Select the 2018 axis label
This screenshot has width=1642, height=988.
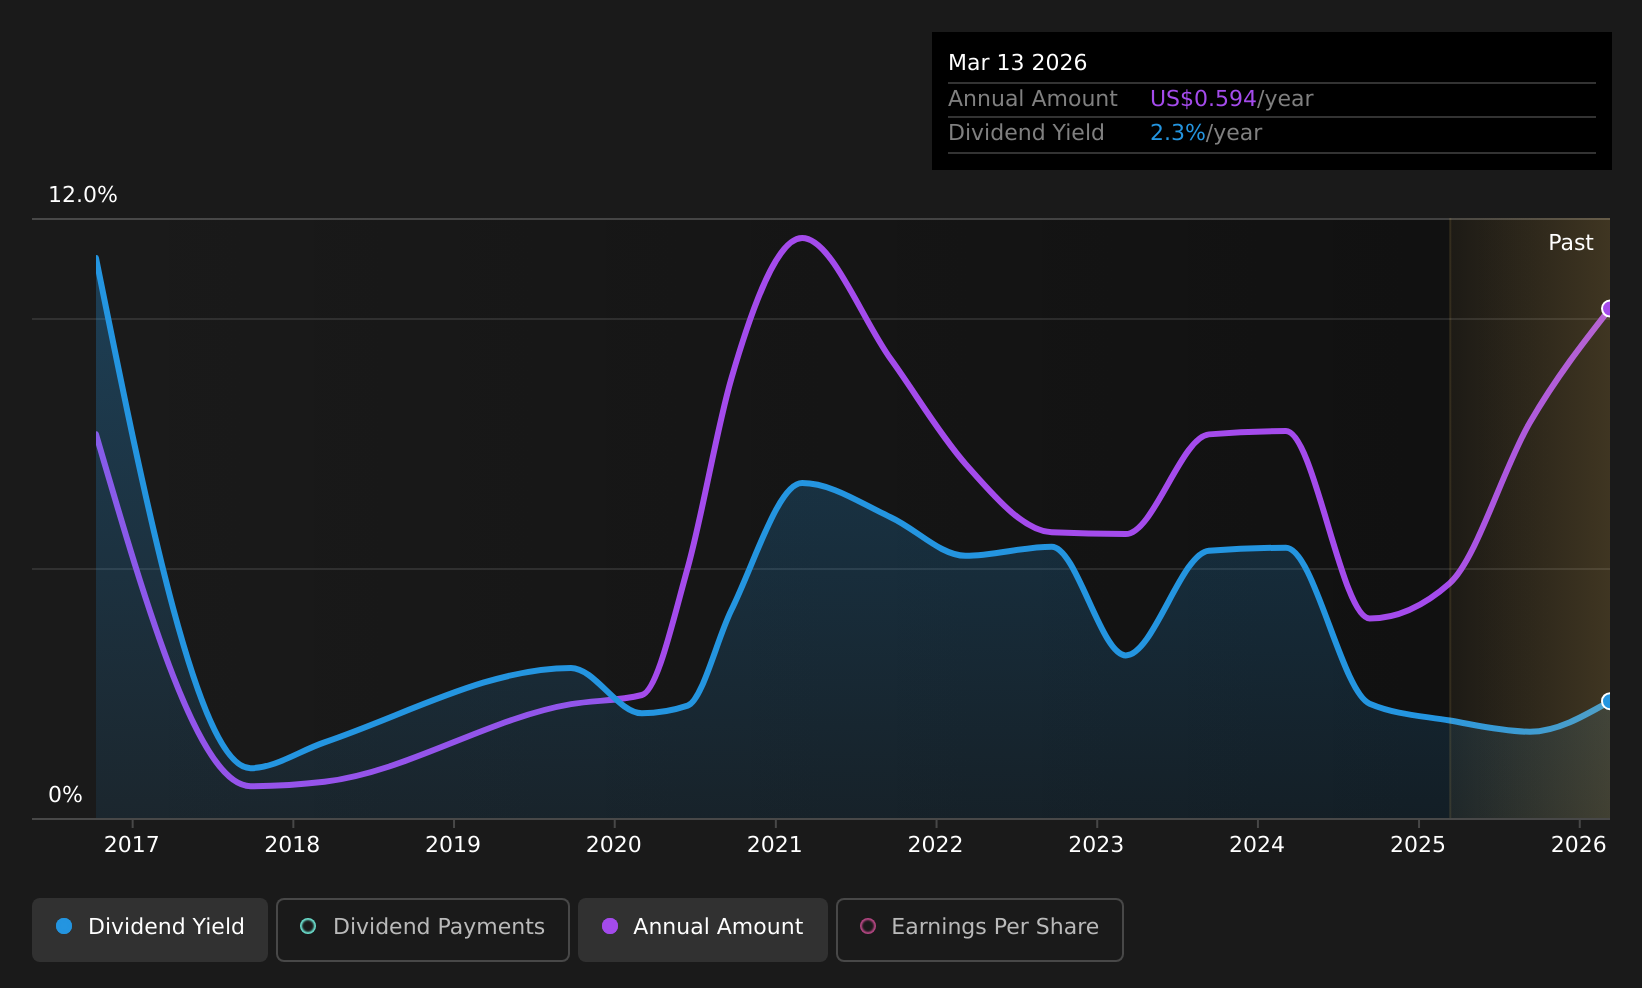pos(292,845)
